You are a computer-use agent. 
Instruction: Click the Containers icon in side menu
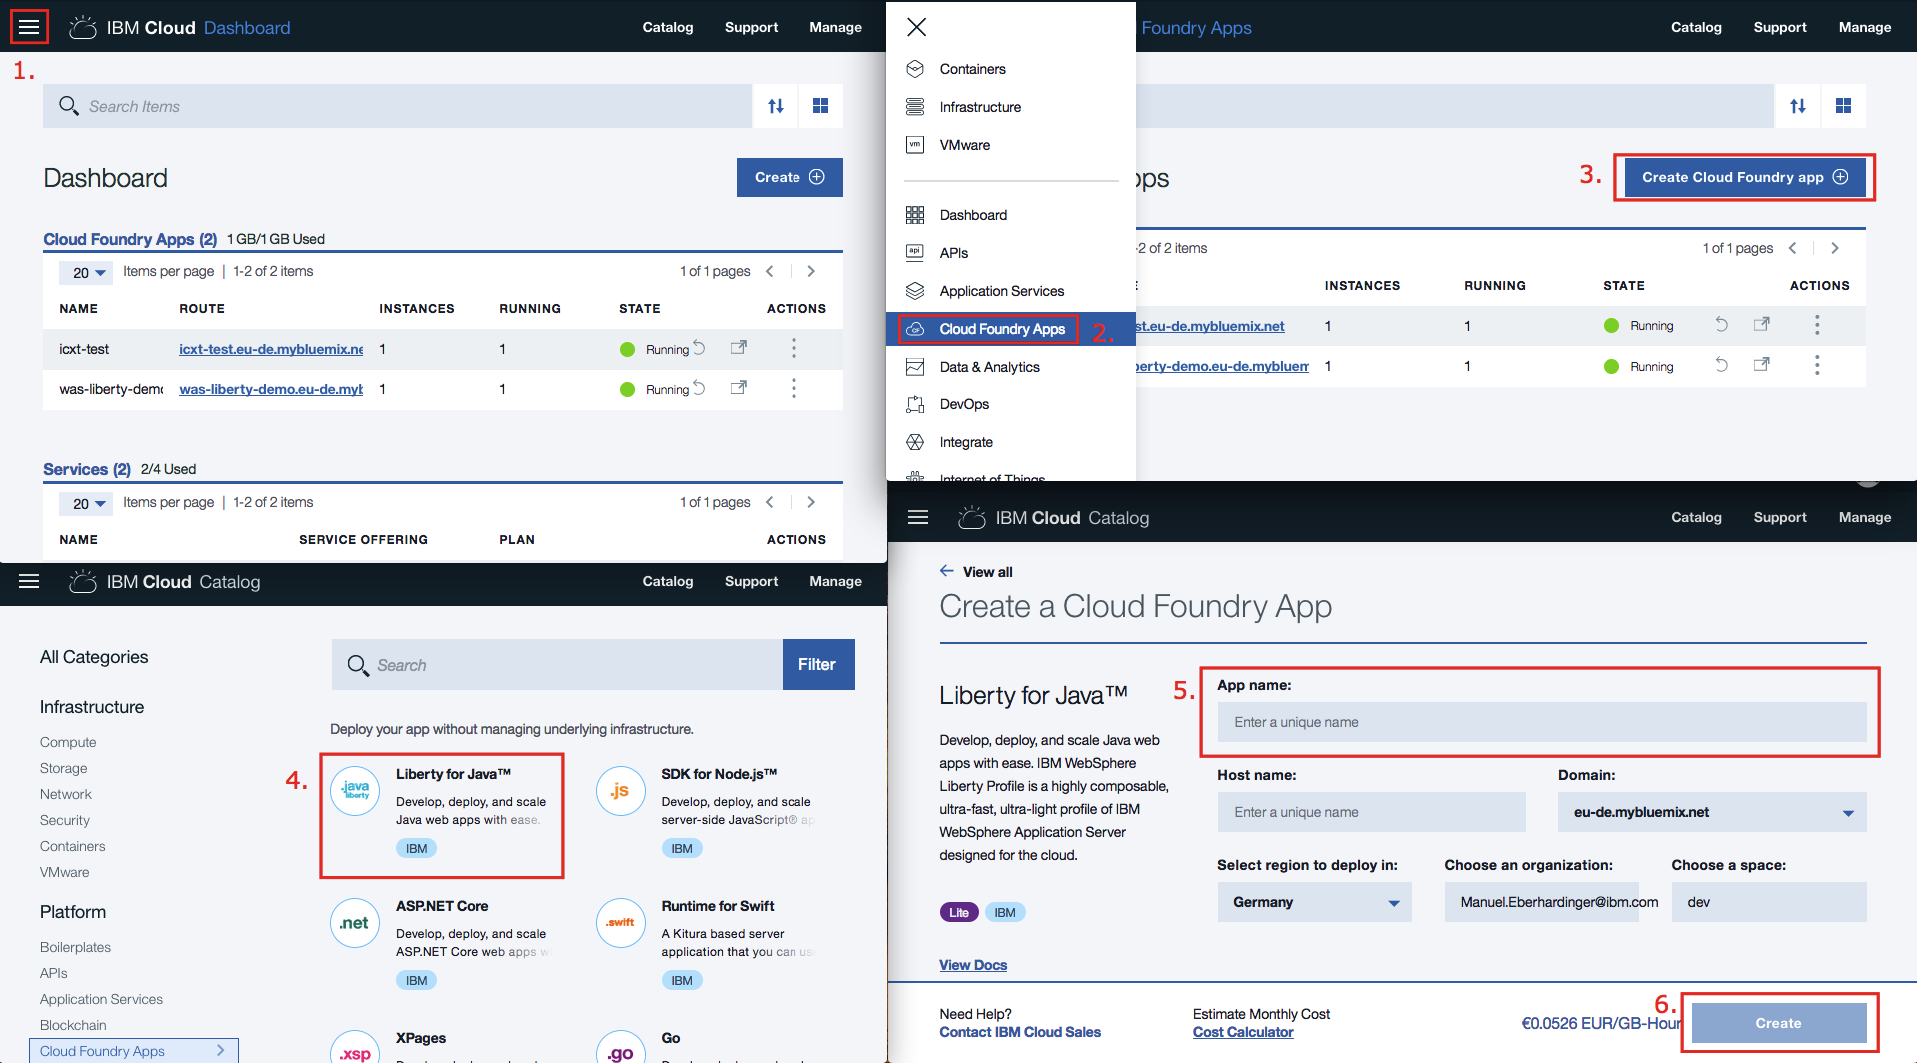click(x=915, y=69)
